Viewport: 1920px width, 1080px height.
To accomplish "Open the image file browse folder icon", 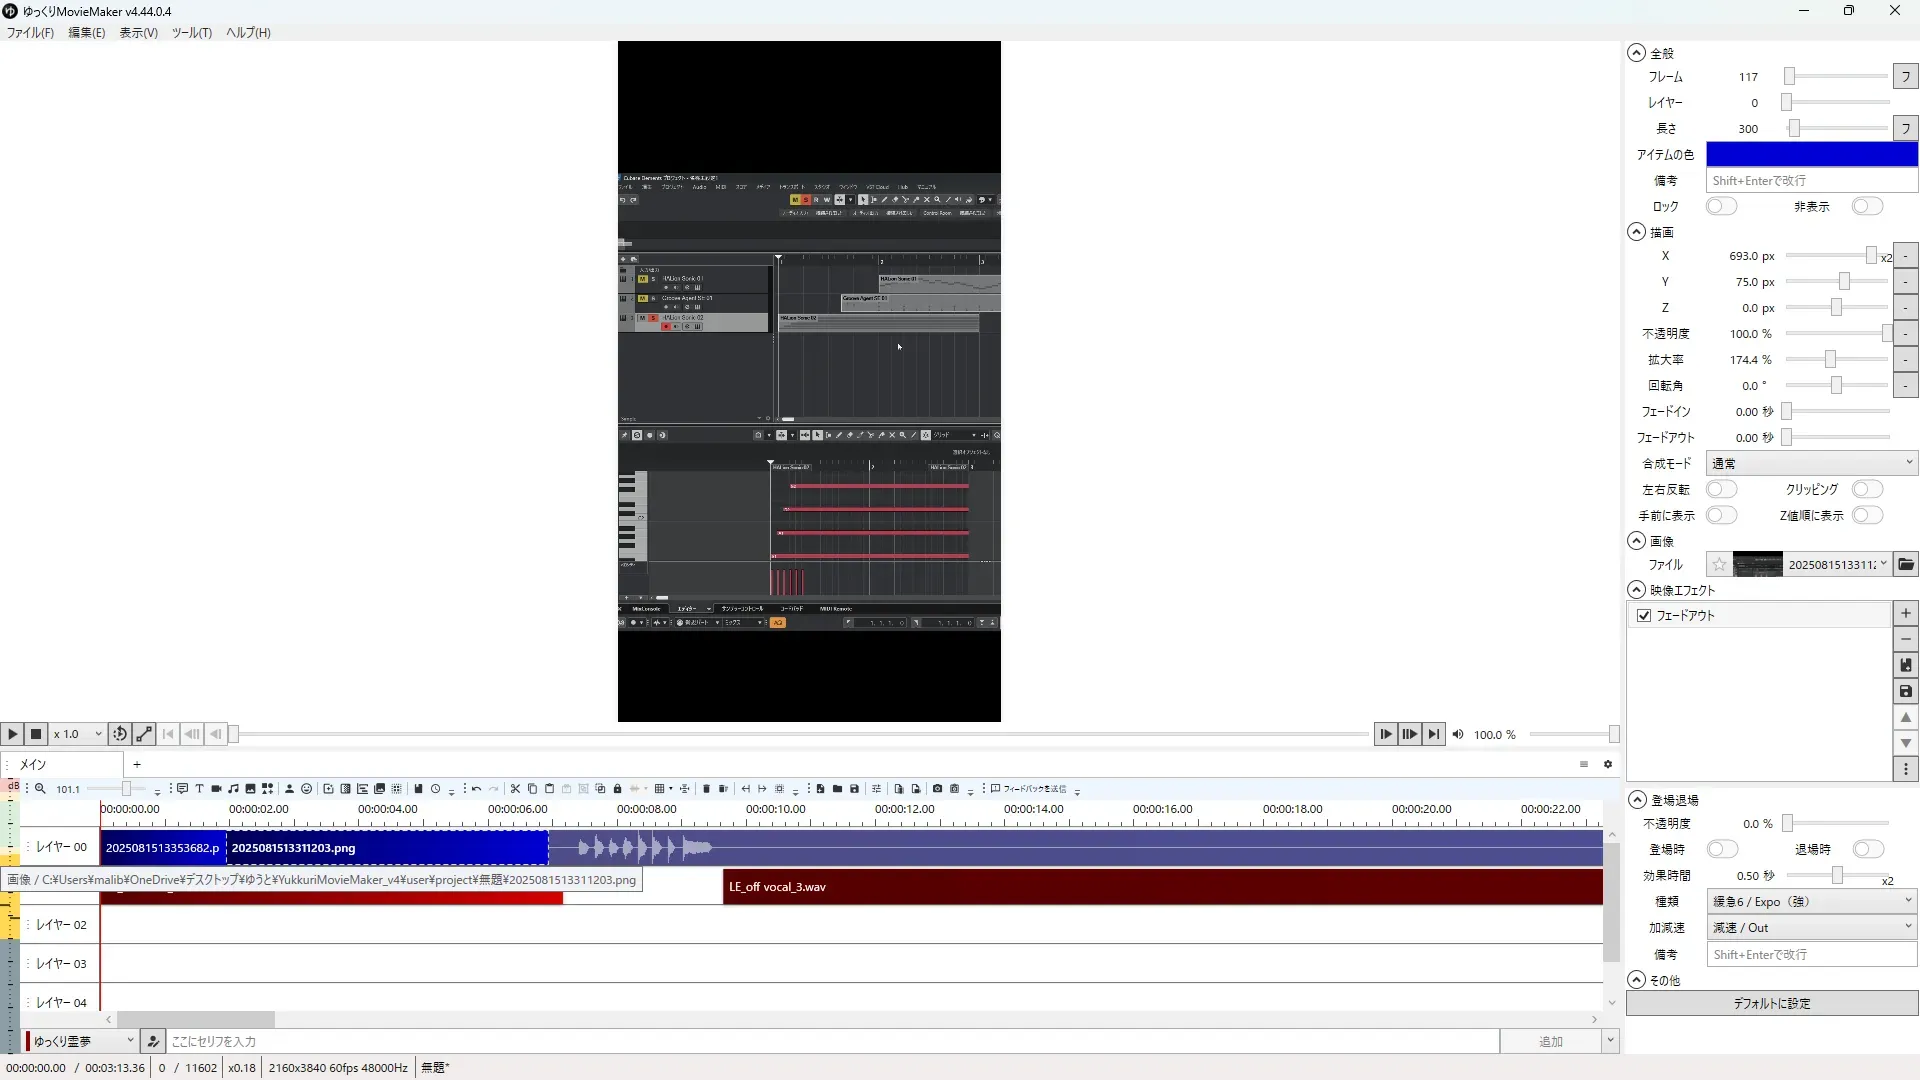I will tap(1906, 565).
